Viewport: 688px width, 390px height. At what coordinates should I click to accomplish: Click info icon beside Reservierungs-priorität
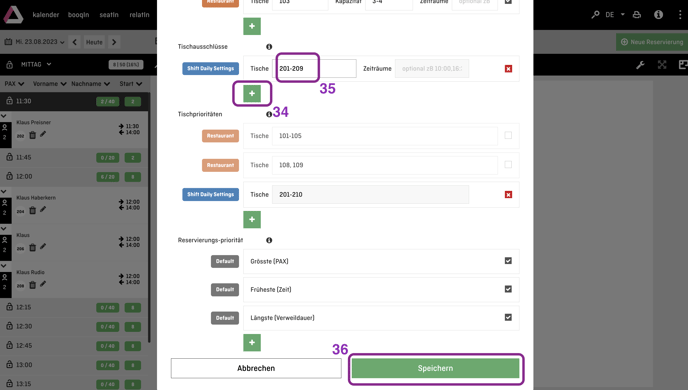pyautogui.click(x=269, y=240)
